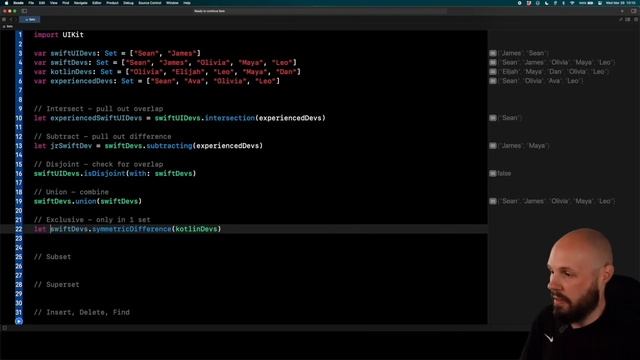Open the Edit menu
Viewport: 640px width, 360px height.
click(x=42, y=3)
